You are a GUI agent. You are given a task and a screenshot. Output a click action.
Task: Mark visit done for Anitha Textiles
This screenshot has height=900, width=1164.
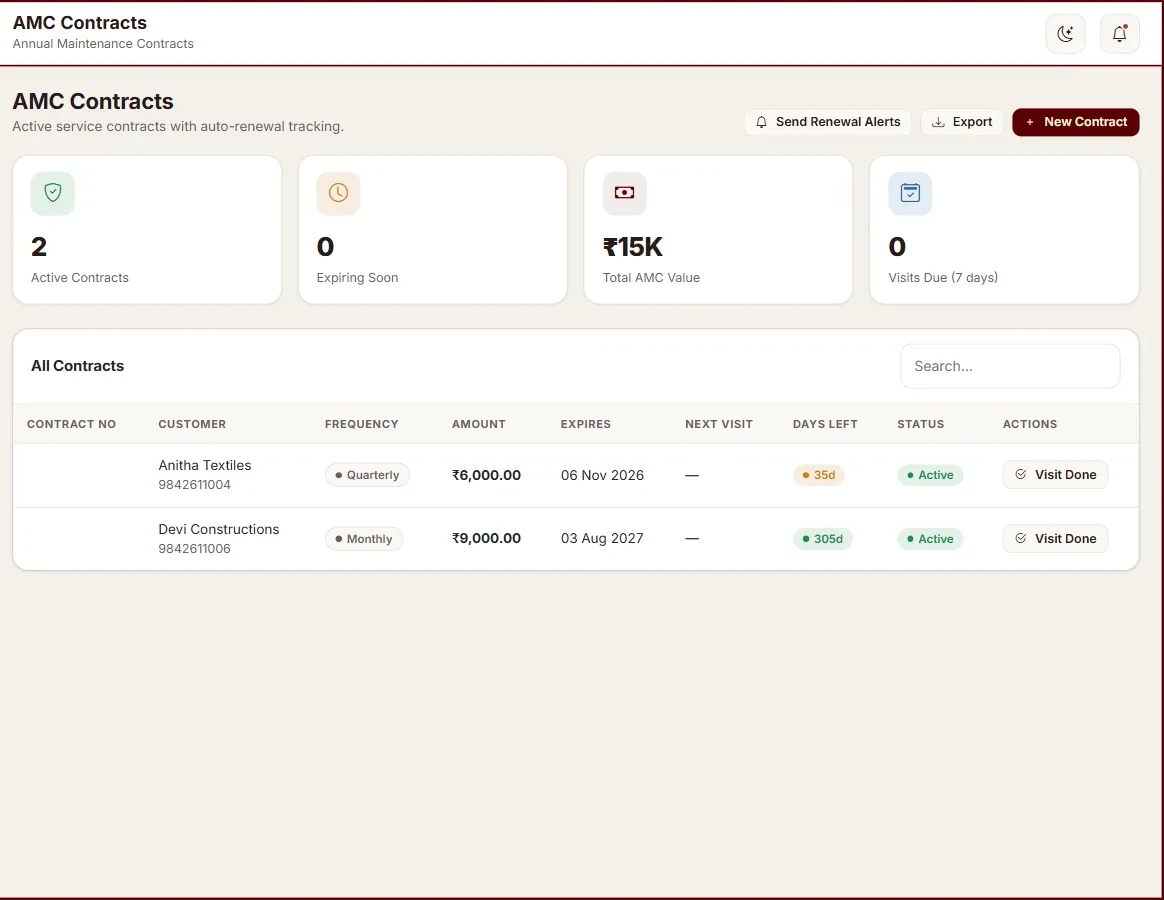click(1055, 475)
